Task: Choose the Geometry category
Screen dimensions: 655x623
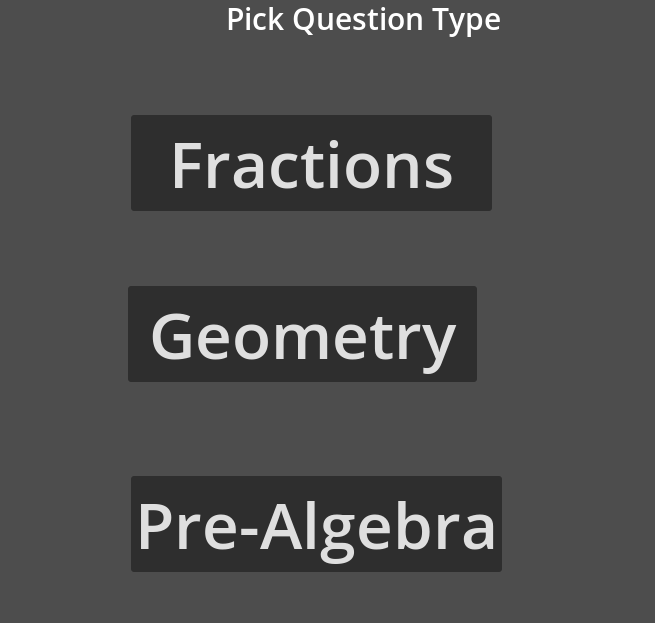Action: [x=302, y=334]
